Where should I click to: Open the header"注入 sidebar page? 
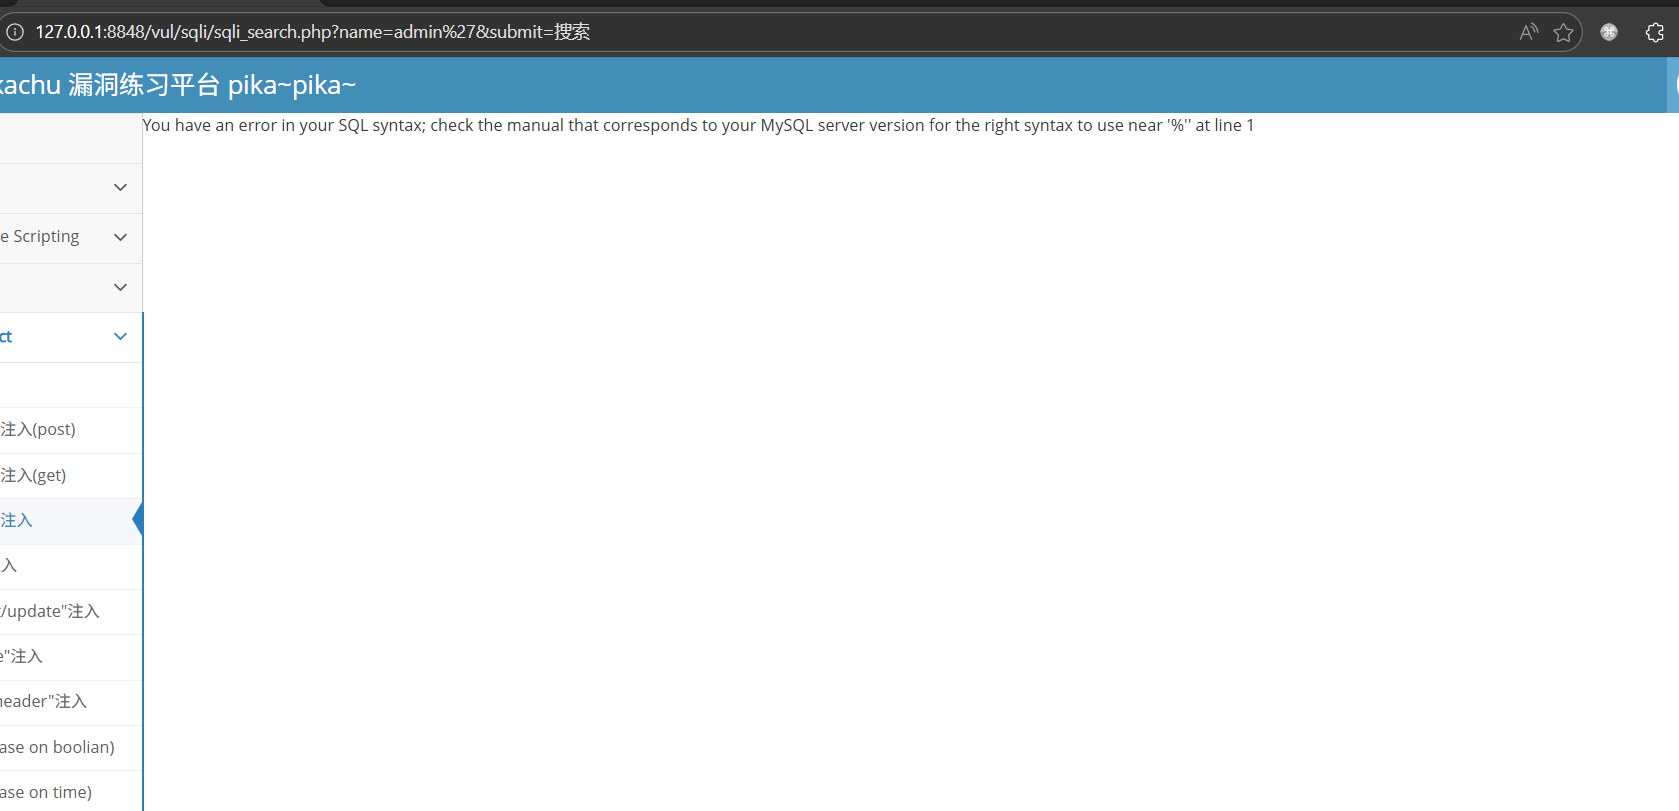point(44,702)
